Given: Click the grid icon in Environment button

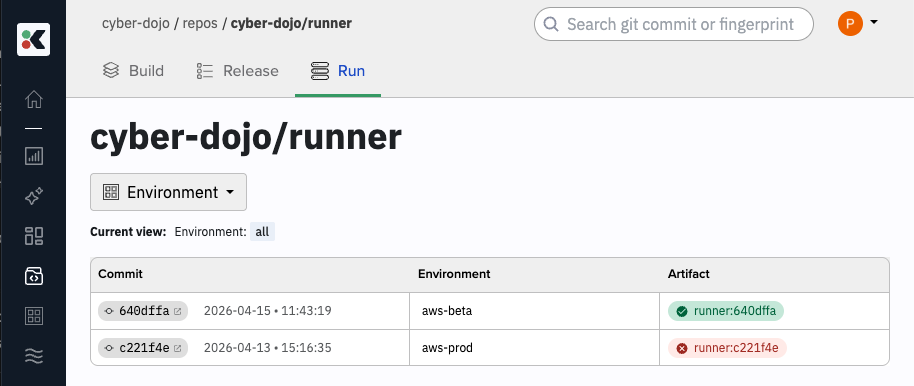Looking at the screenshot, I should coord(111,192).
